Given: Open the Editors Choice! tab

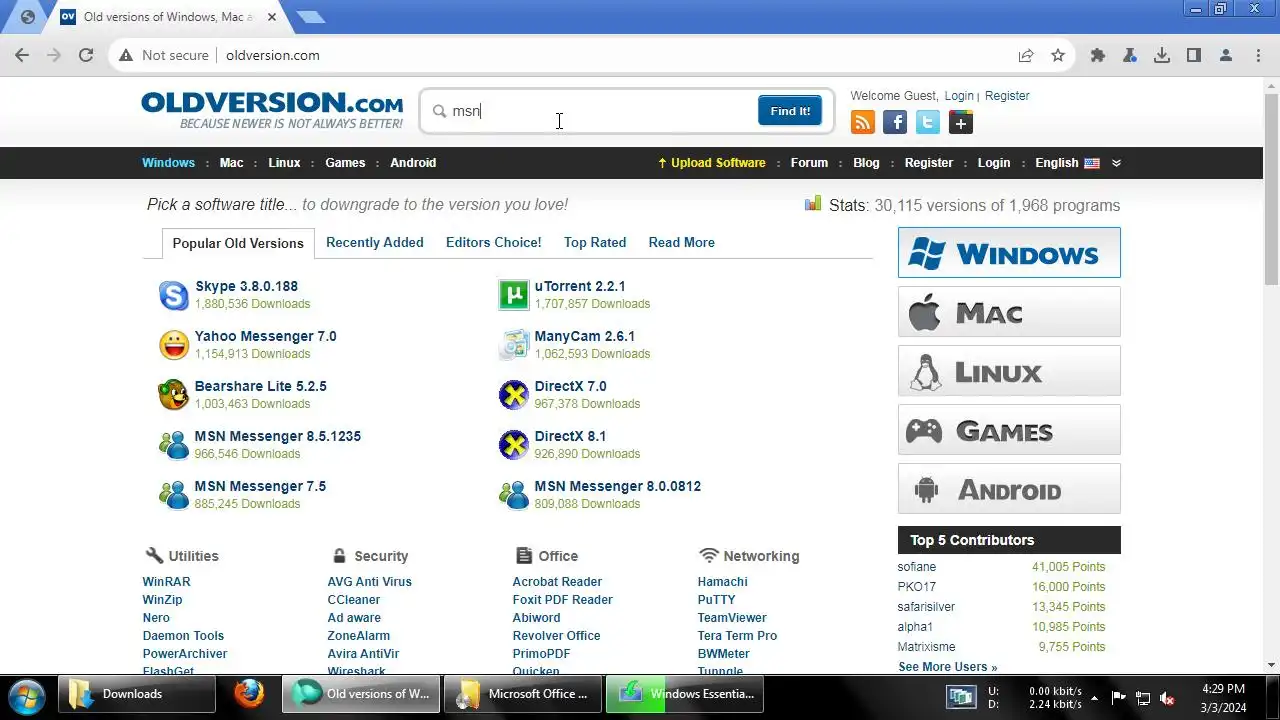Looking at the screenshot, I should [x=494, y=242].
